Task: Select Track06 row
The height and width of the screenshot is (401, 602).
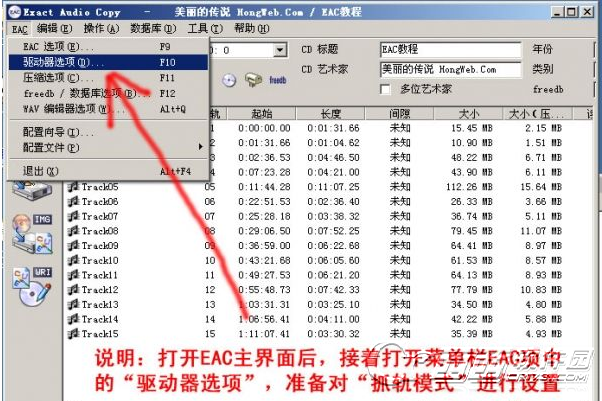Action: pyautogui.click(x=328, y=202)
